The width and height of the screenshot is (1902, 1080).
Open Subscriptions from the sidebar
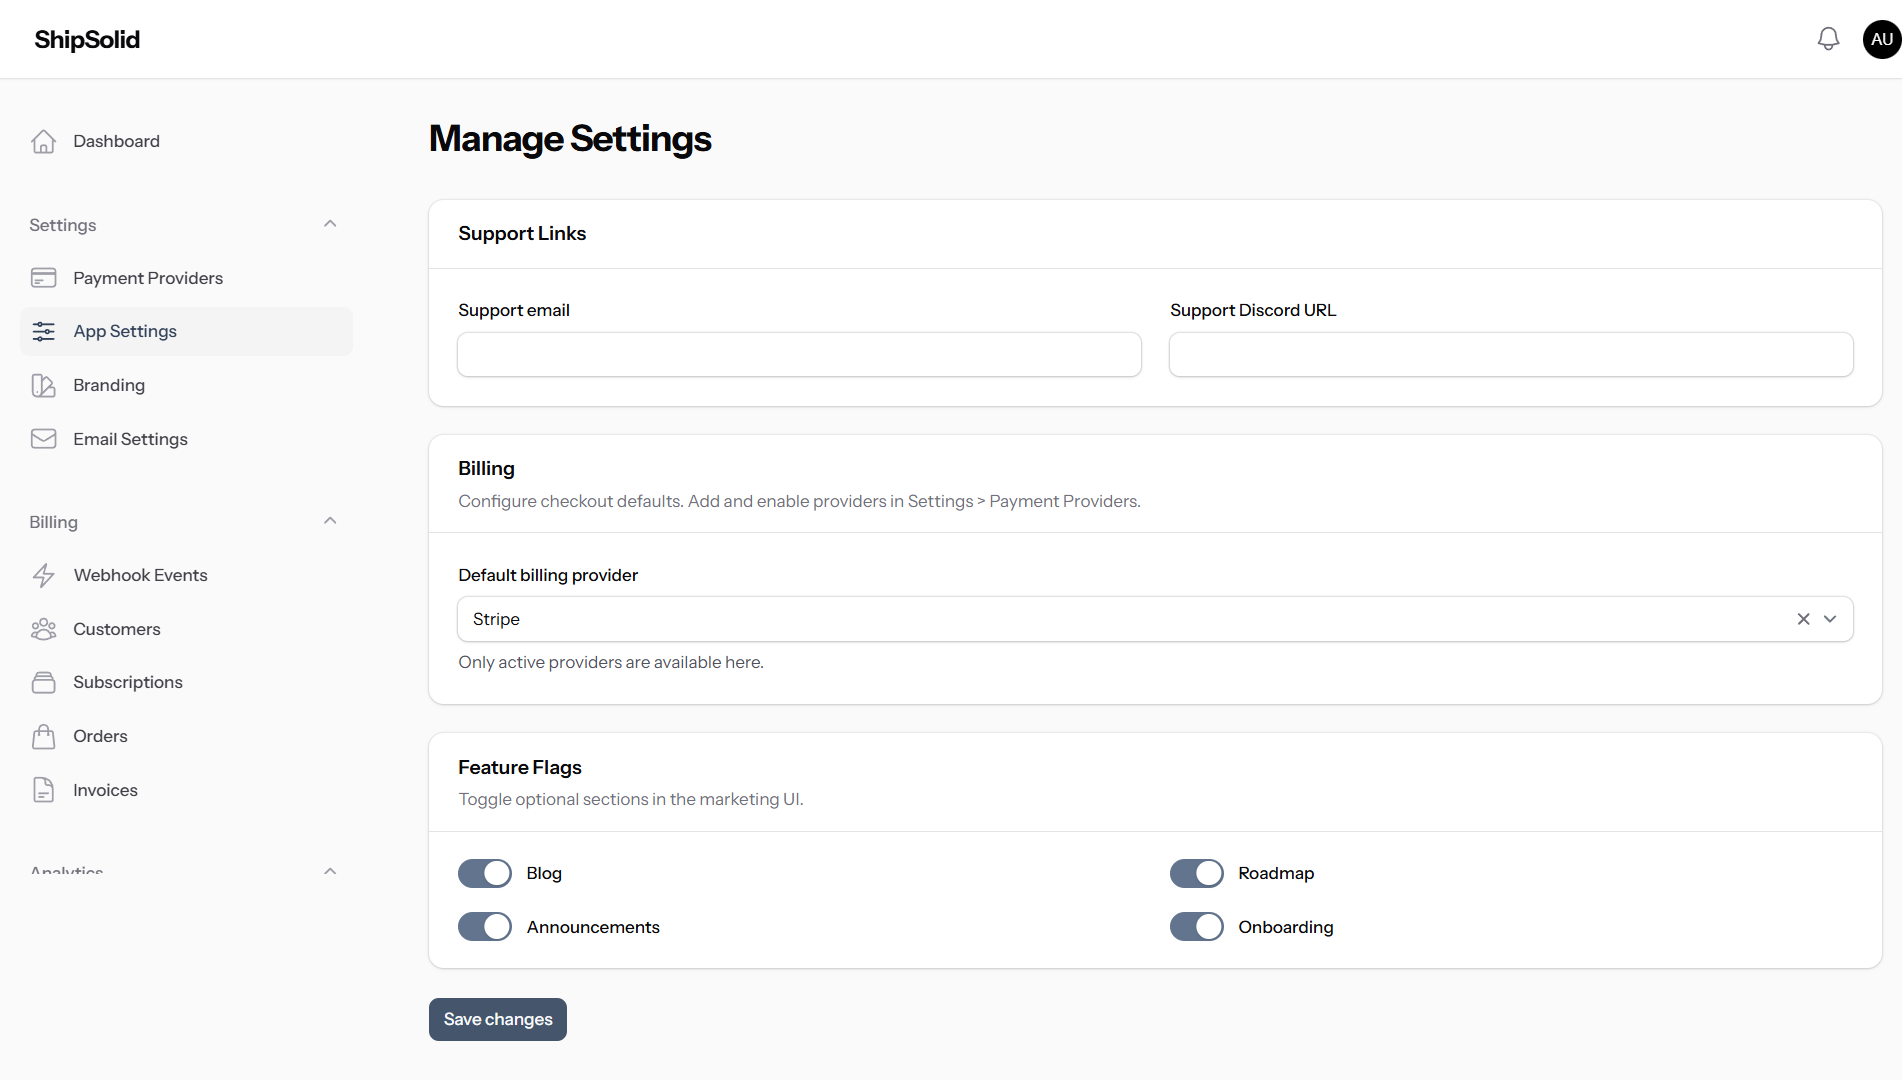click(x=127, y=682)
